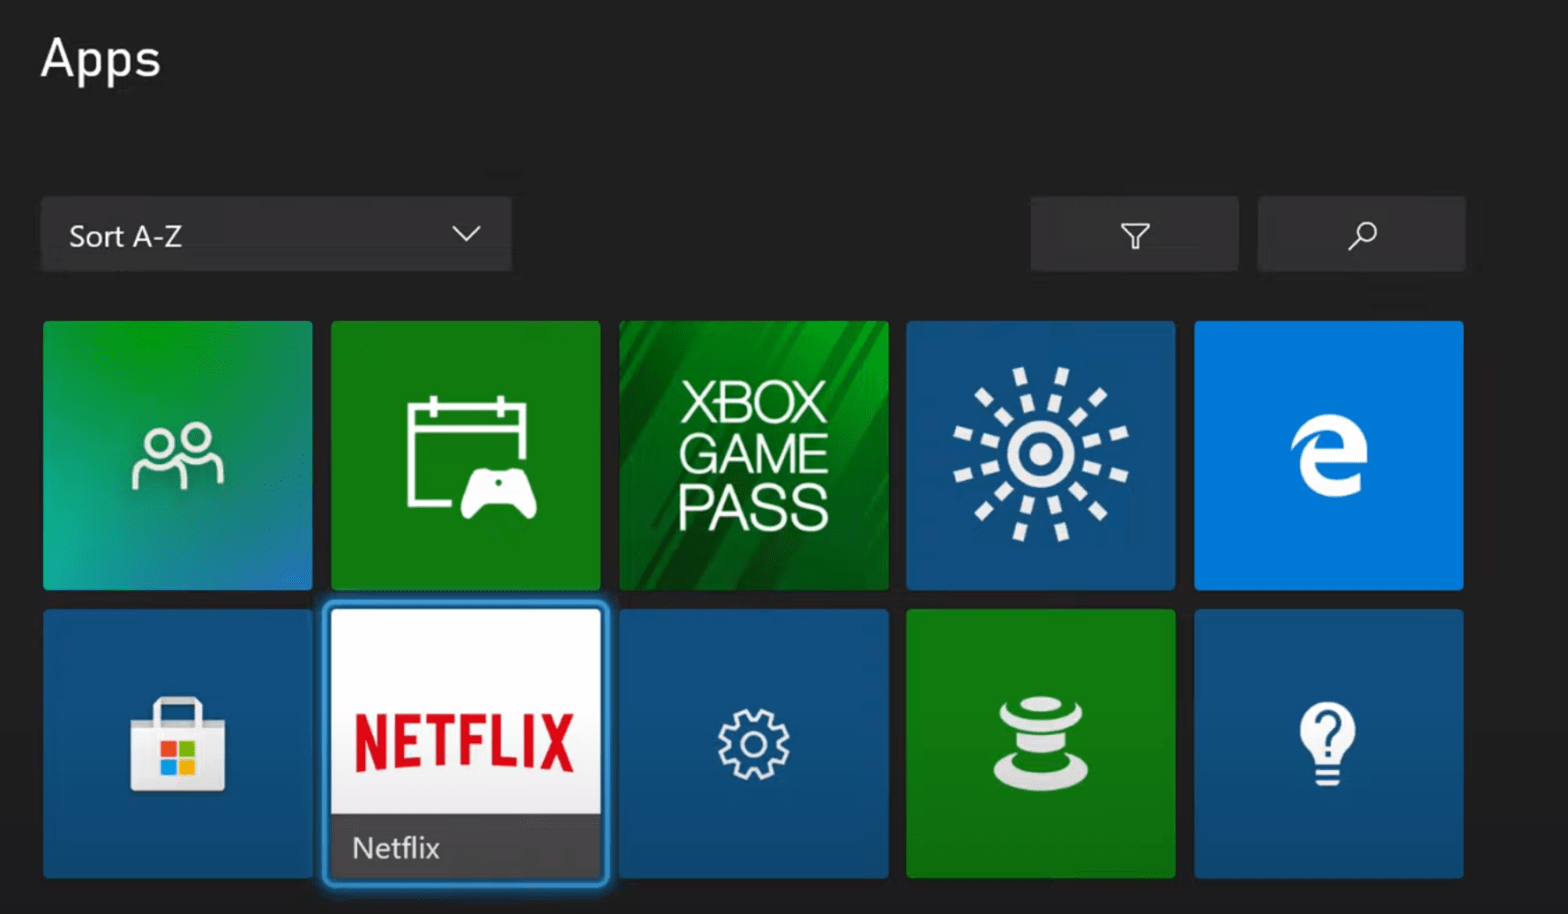Open the Xbox Family Settings tile
Image resolution: width=1568 pixels, height=914 pixels.
(x=178, y=455)
